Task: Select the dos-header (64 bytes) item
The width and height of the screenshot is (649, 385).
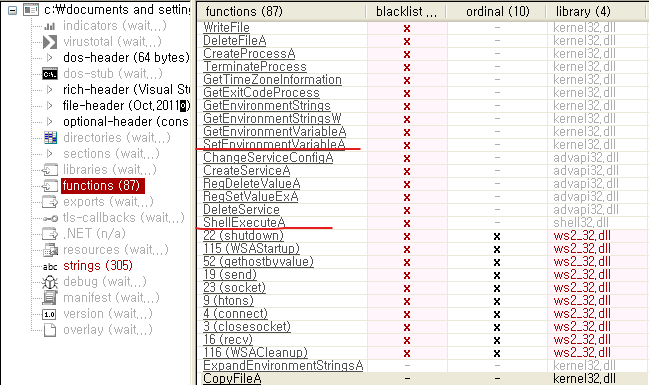Action: (126, 58)
